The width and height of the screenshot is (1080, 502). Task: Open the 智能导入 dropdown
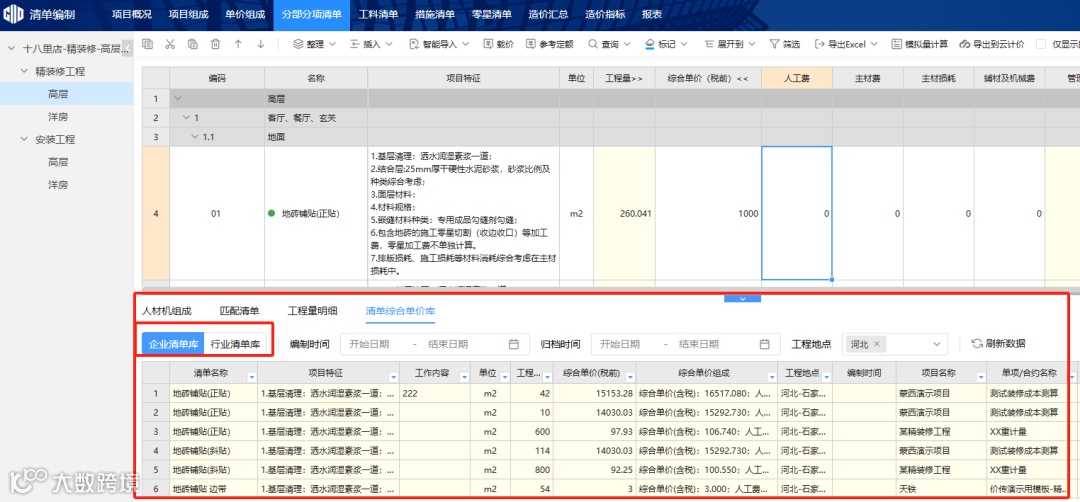(x=439, y=44)
